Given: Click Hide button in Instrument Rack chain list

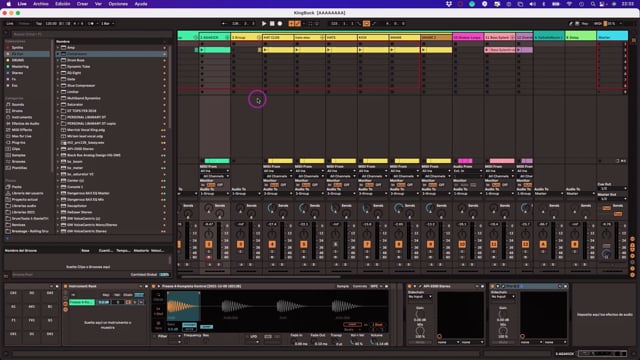Looking at the screenshot, I should (139, 295).
